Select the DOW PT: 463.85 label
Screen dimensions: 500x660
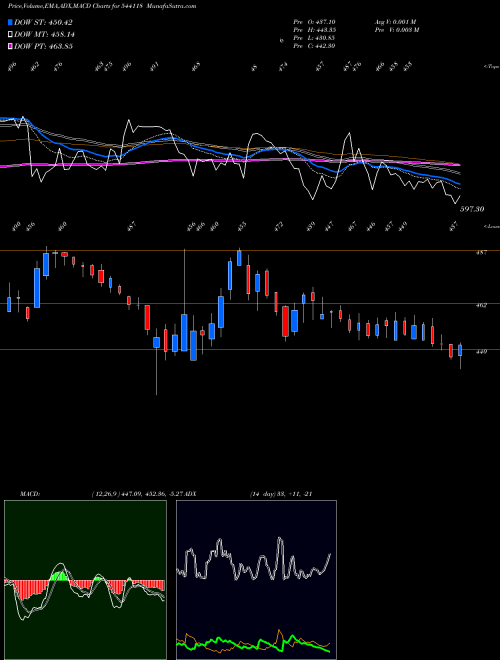[43, 46]
